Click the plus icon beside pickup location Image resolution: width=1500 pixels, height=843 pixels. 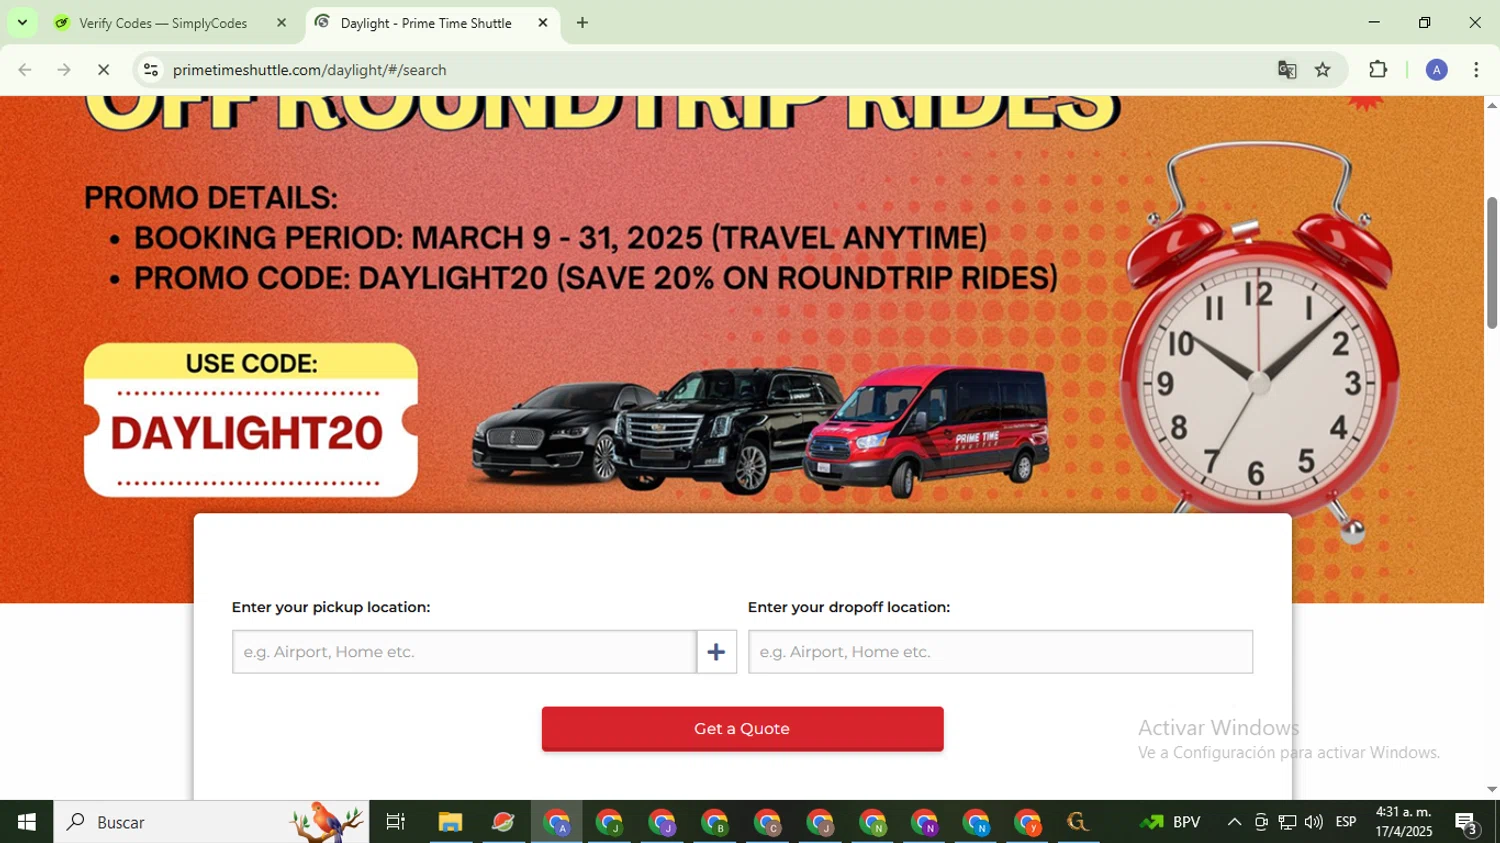716,652
